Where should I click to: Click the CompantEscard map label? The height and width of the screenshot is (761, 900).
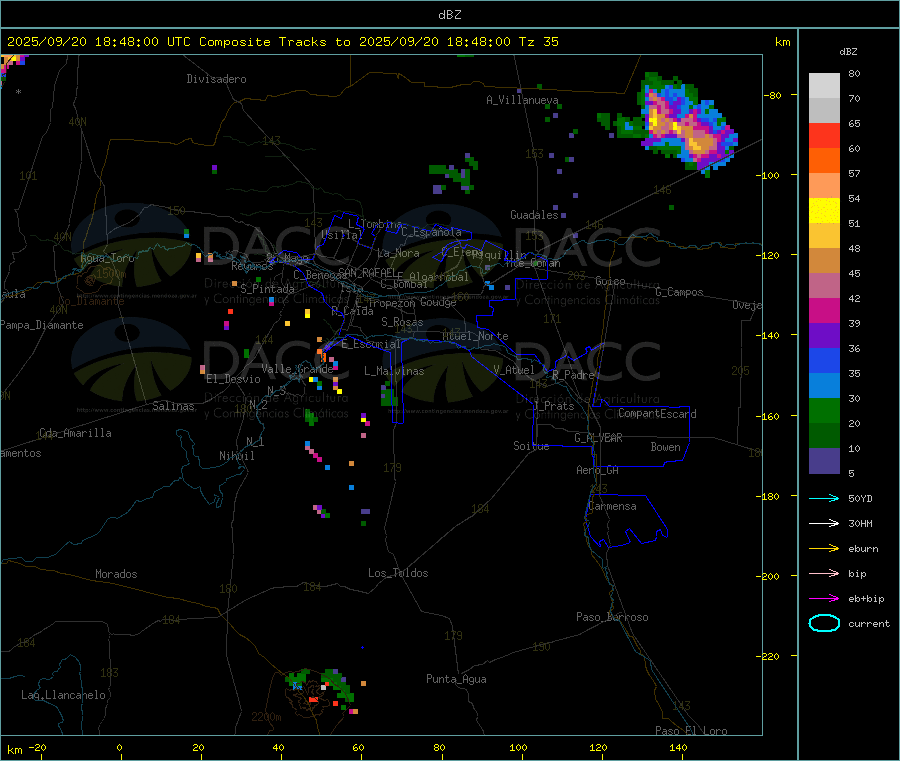click(x=657, y=414)
